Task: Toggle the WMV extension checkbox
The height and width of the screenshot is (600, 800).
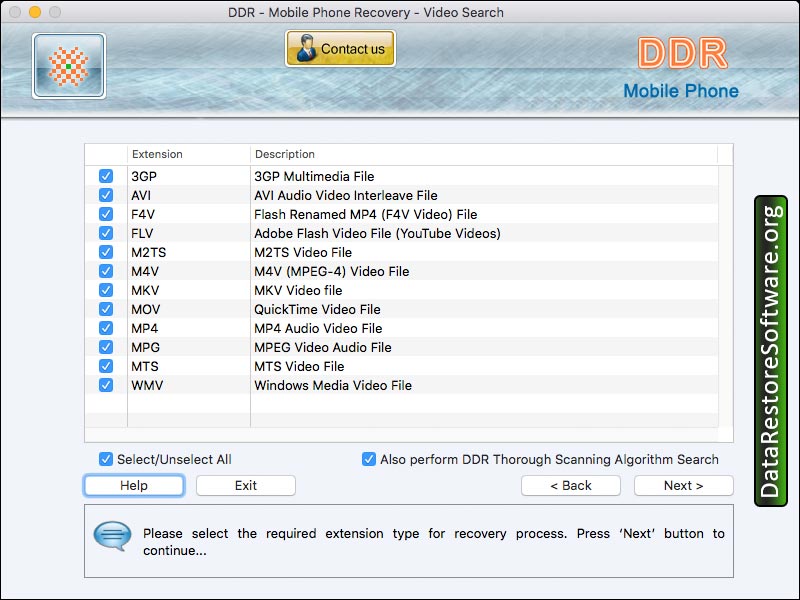Action: [x=106, y=385]
